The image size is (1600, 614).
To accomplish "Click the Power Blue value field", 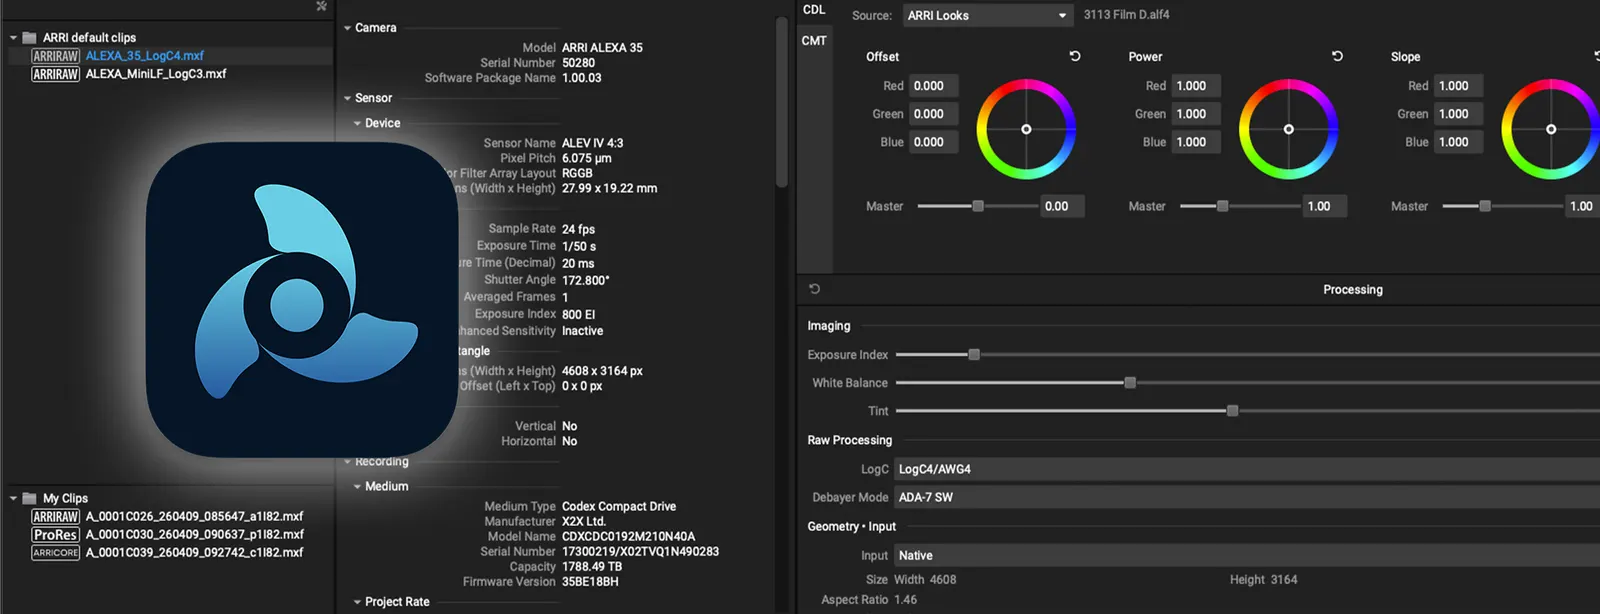I will pyautogui.click(x=1196, y=142).
